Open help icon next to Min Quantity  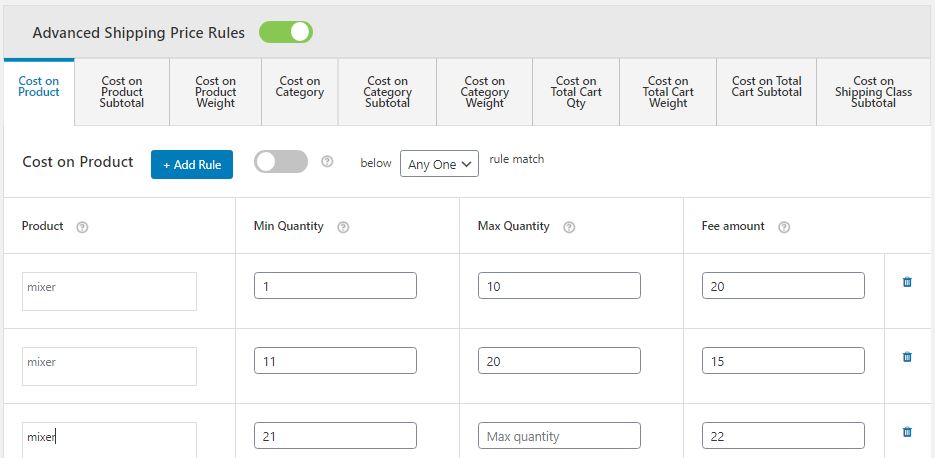coord(343,227)
